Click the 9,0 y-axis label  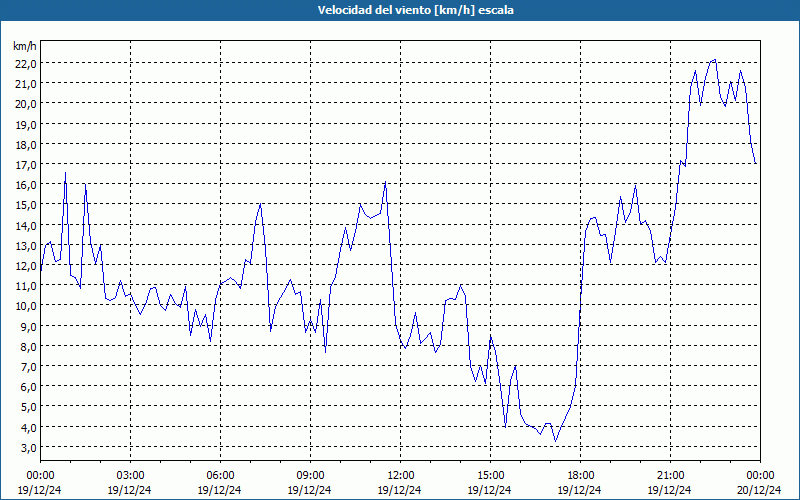tap(28, 326)
